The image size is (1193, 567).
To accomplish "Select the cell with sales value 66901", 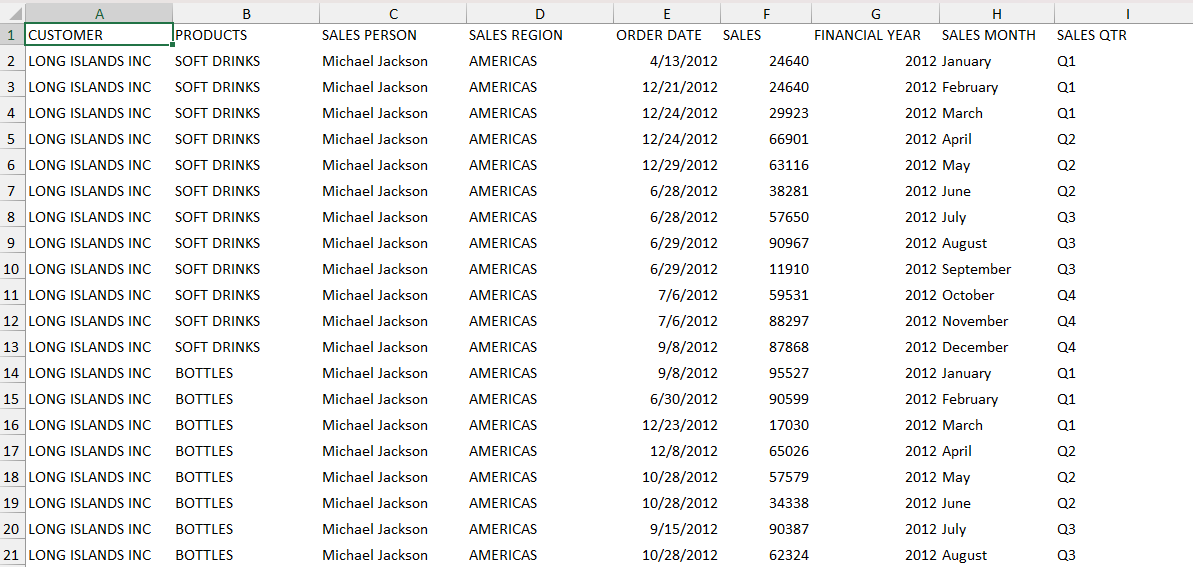I will [765, 139].
